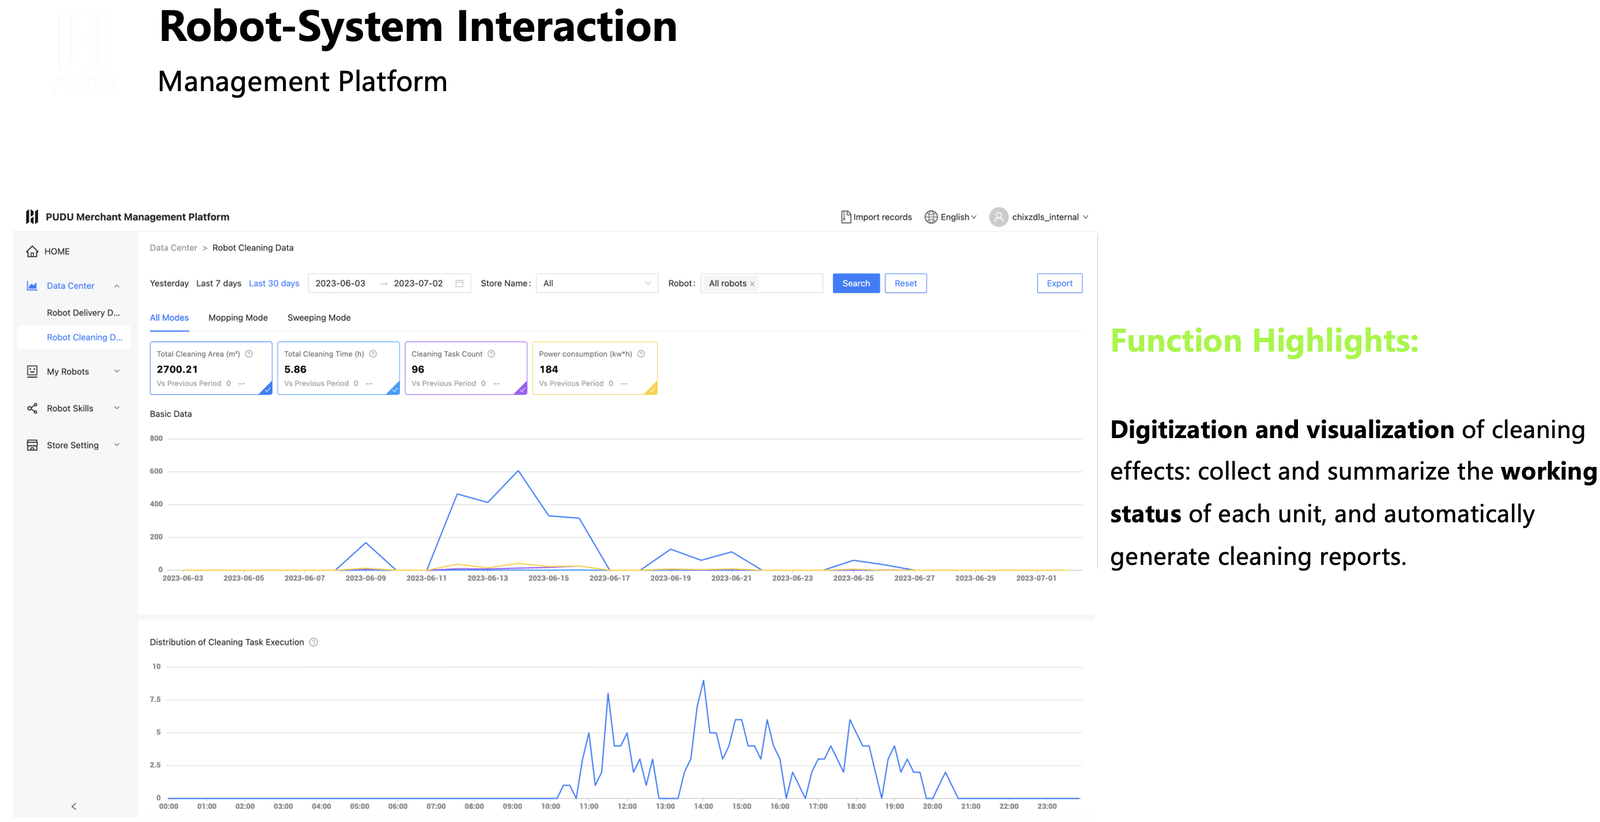Remove the All robots tag with its x
Viewport: 1600px width, 822px height.
752,284
